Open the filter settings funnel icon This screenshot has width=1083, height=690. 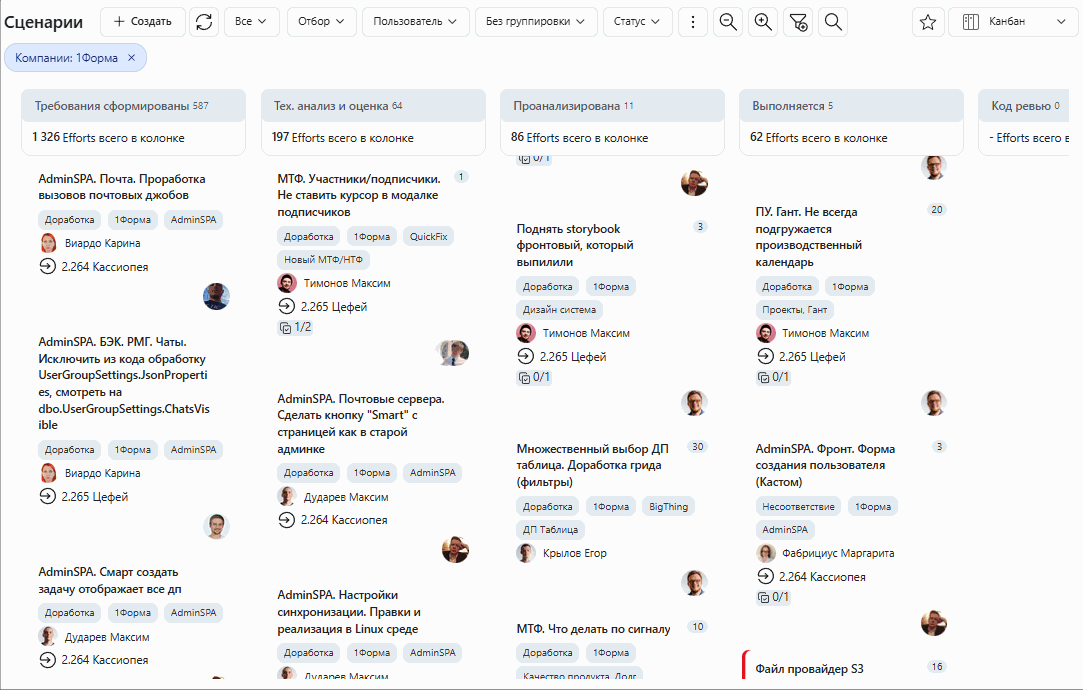coord(798,22)
